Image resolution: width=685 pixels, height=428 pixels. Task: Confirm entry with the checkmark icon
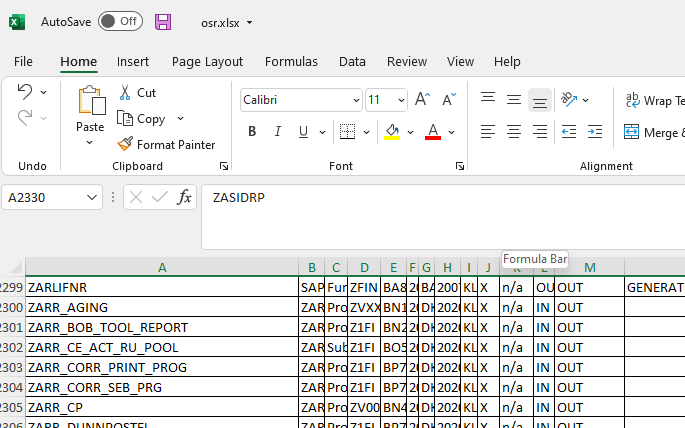[160, 197]
